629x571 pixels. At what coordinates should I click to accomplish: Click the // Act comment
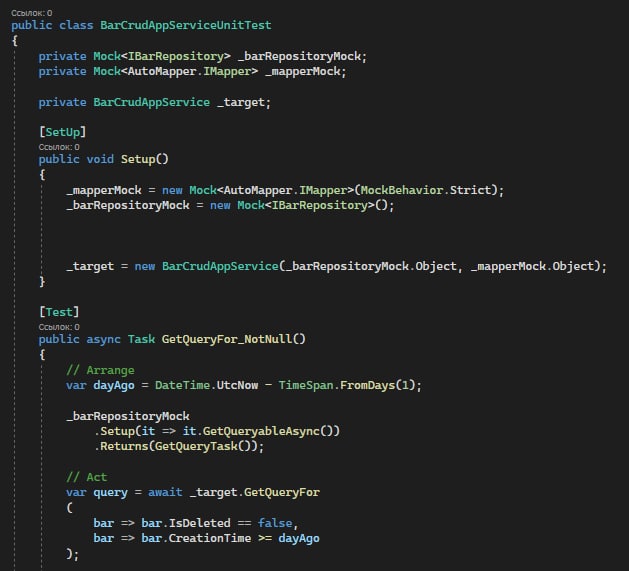pos(87,478)
